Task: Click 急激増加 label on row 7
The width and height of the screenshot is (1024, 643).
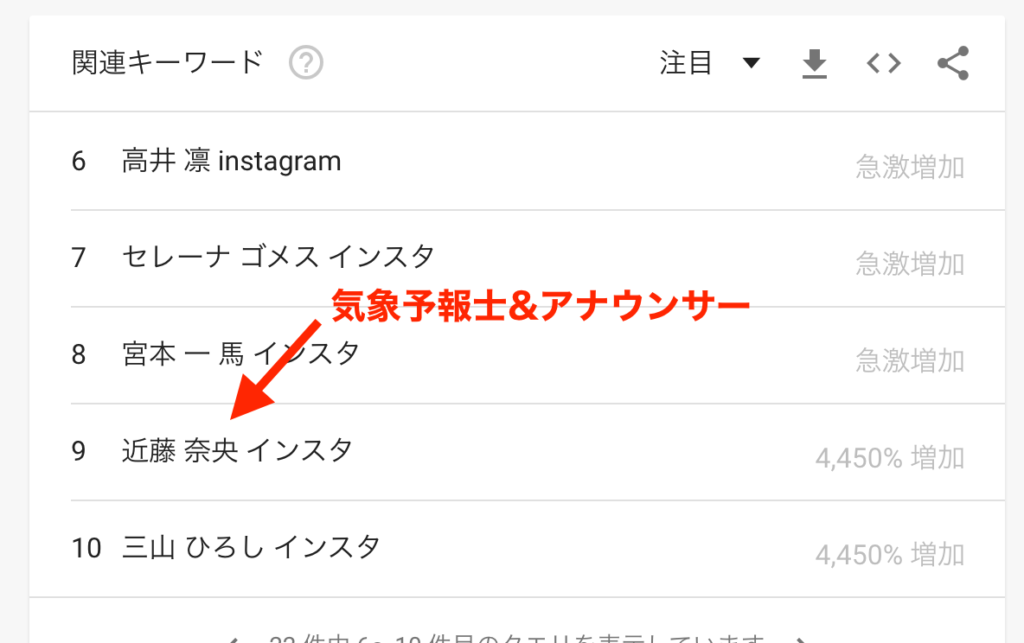Action: click(x=910, y=264)
